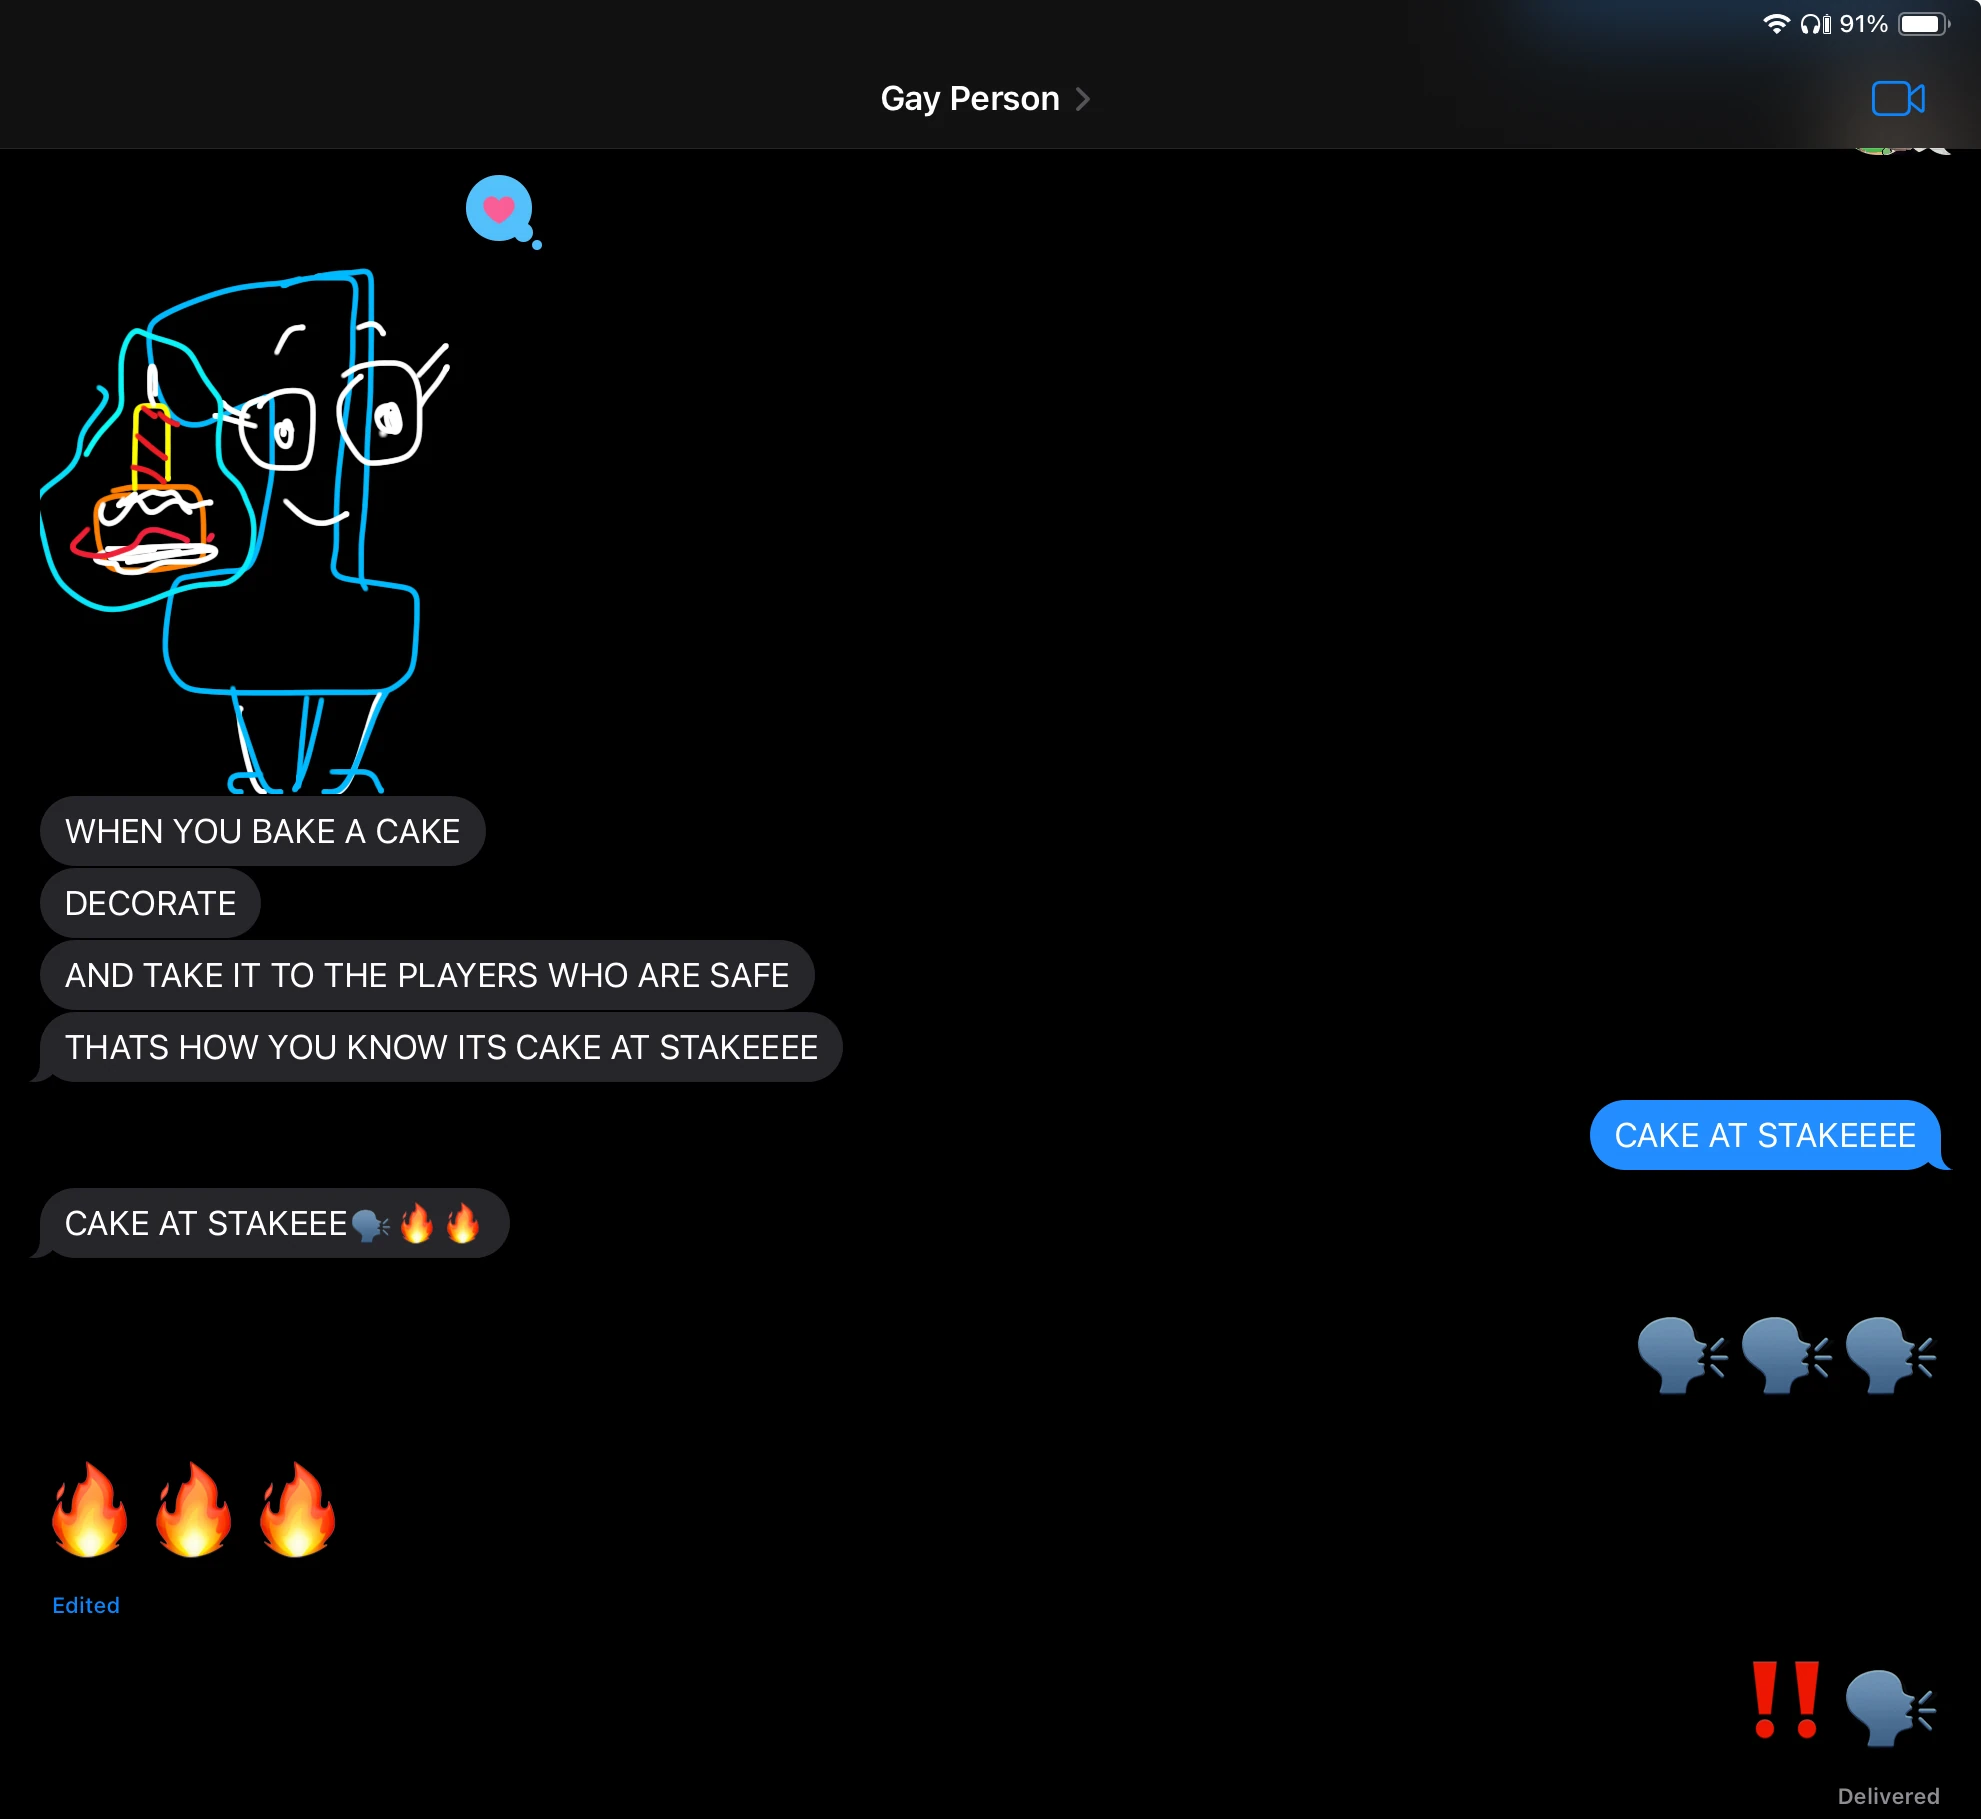The image size is (1981, 1819).
Task: Tap the double exclamation speaking head message
Action: point(1844,1703)
